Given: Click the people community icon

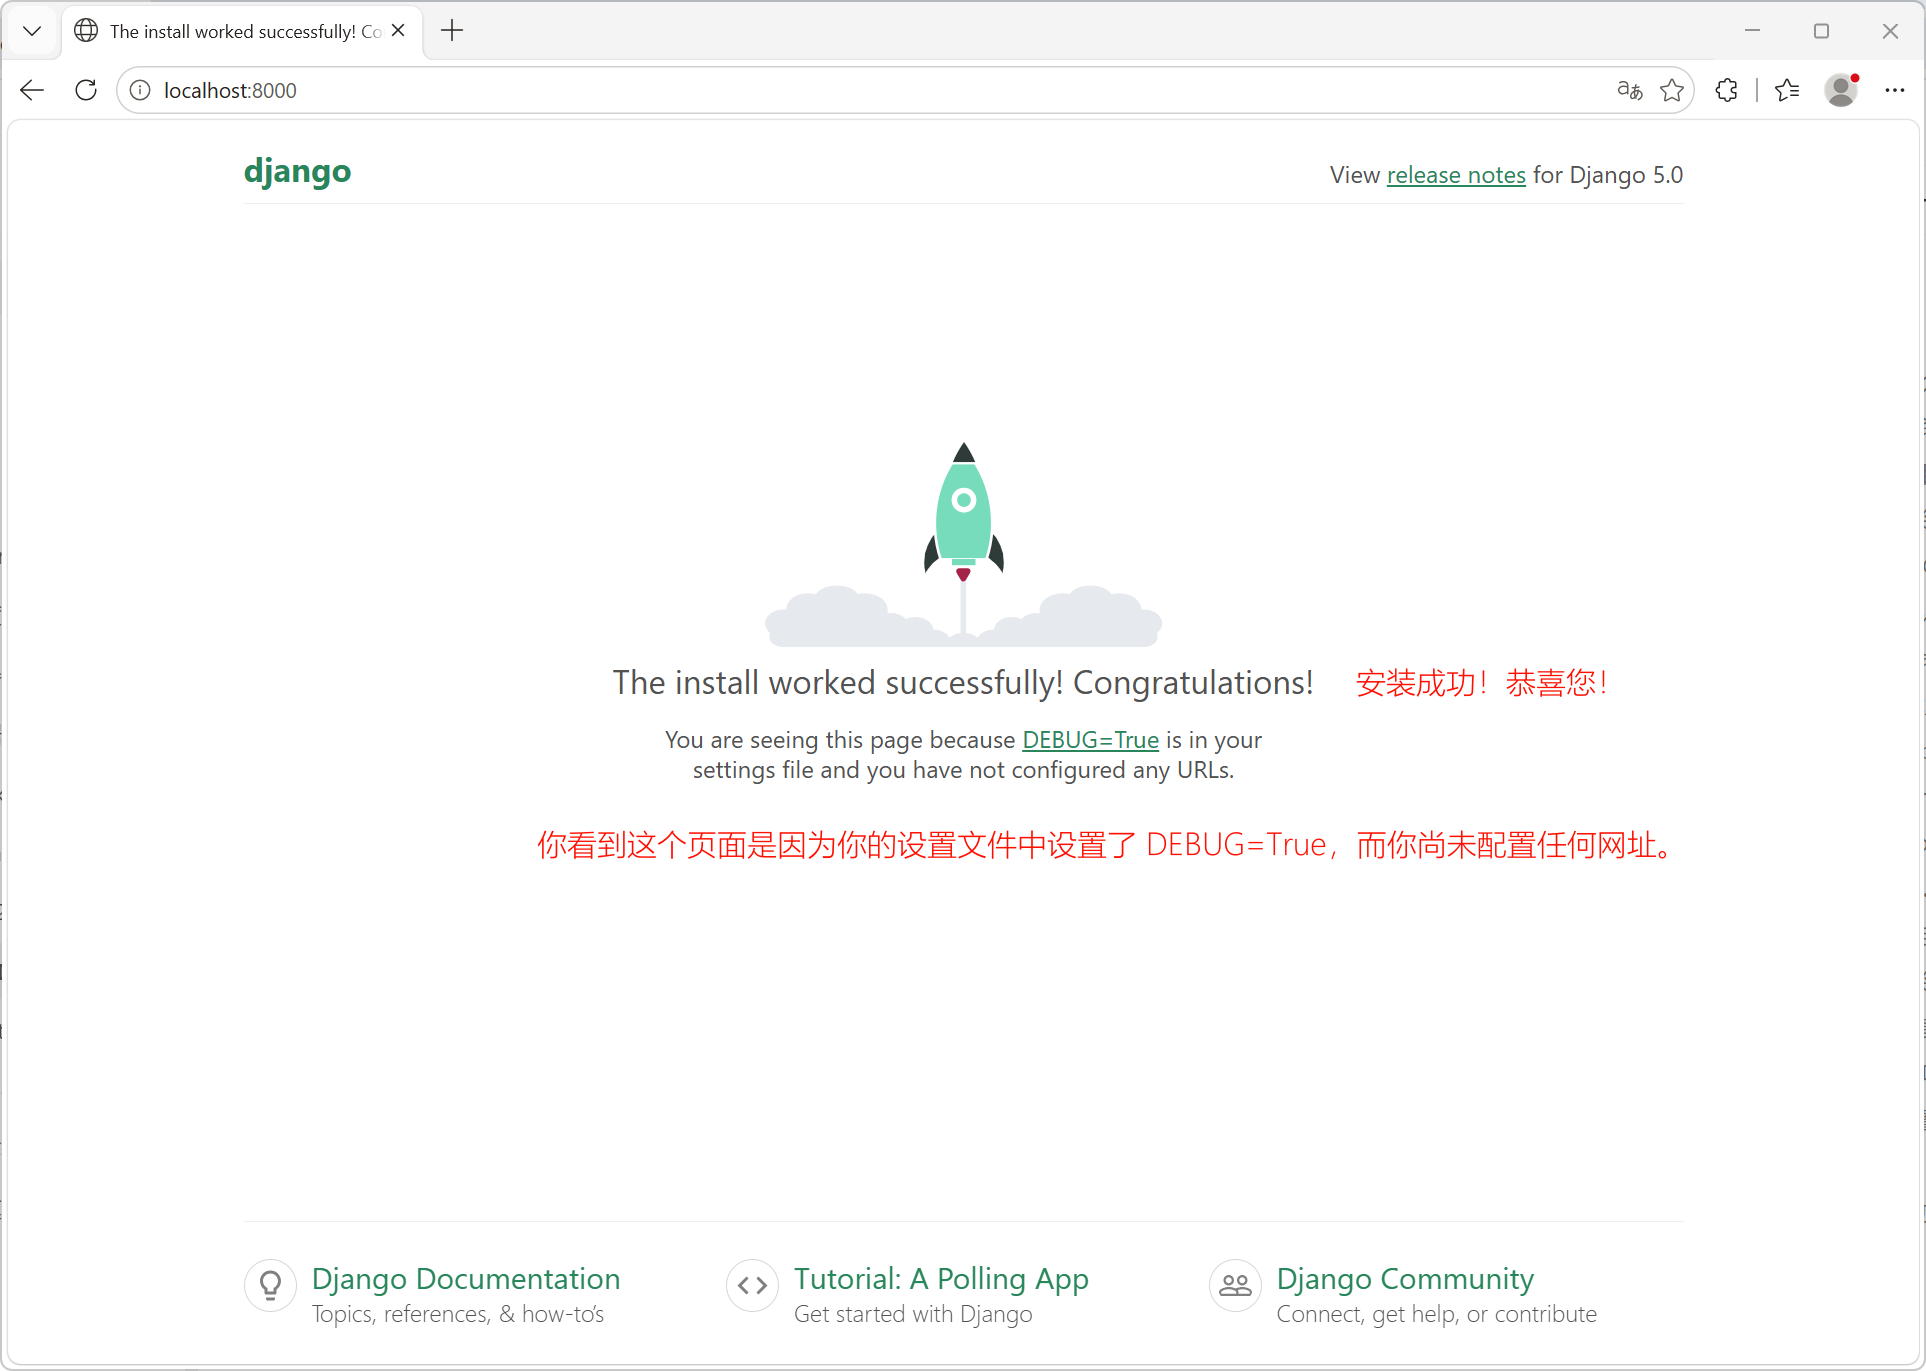Looking at the screenshot, I should 1235,1285.
